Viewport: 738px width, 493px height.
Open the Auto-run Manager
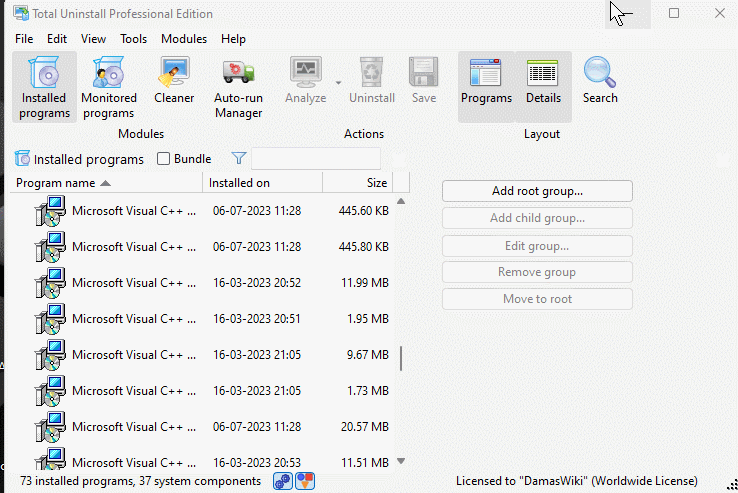click(238, 88)
